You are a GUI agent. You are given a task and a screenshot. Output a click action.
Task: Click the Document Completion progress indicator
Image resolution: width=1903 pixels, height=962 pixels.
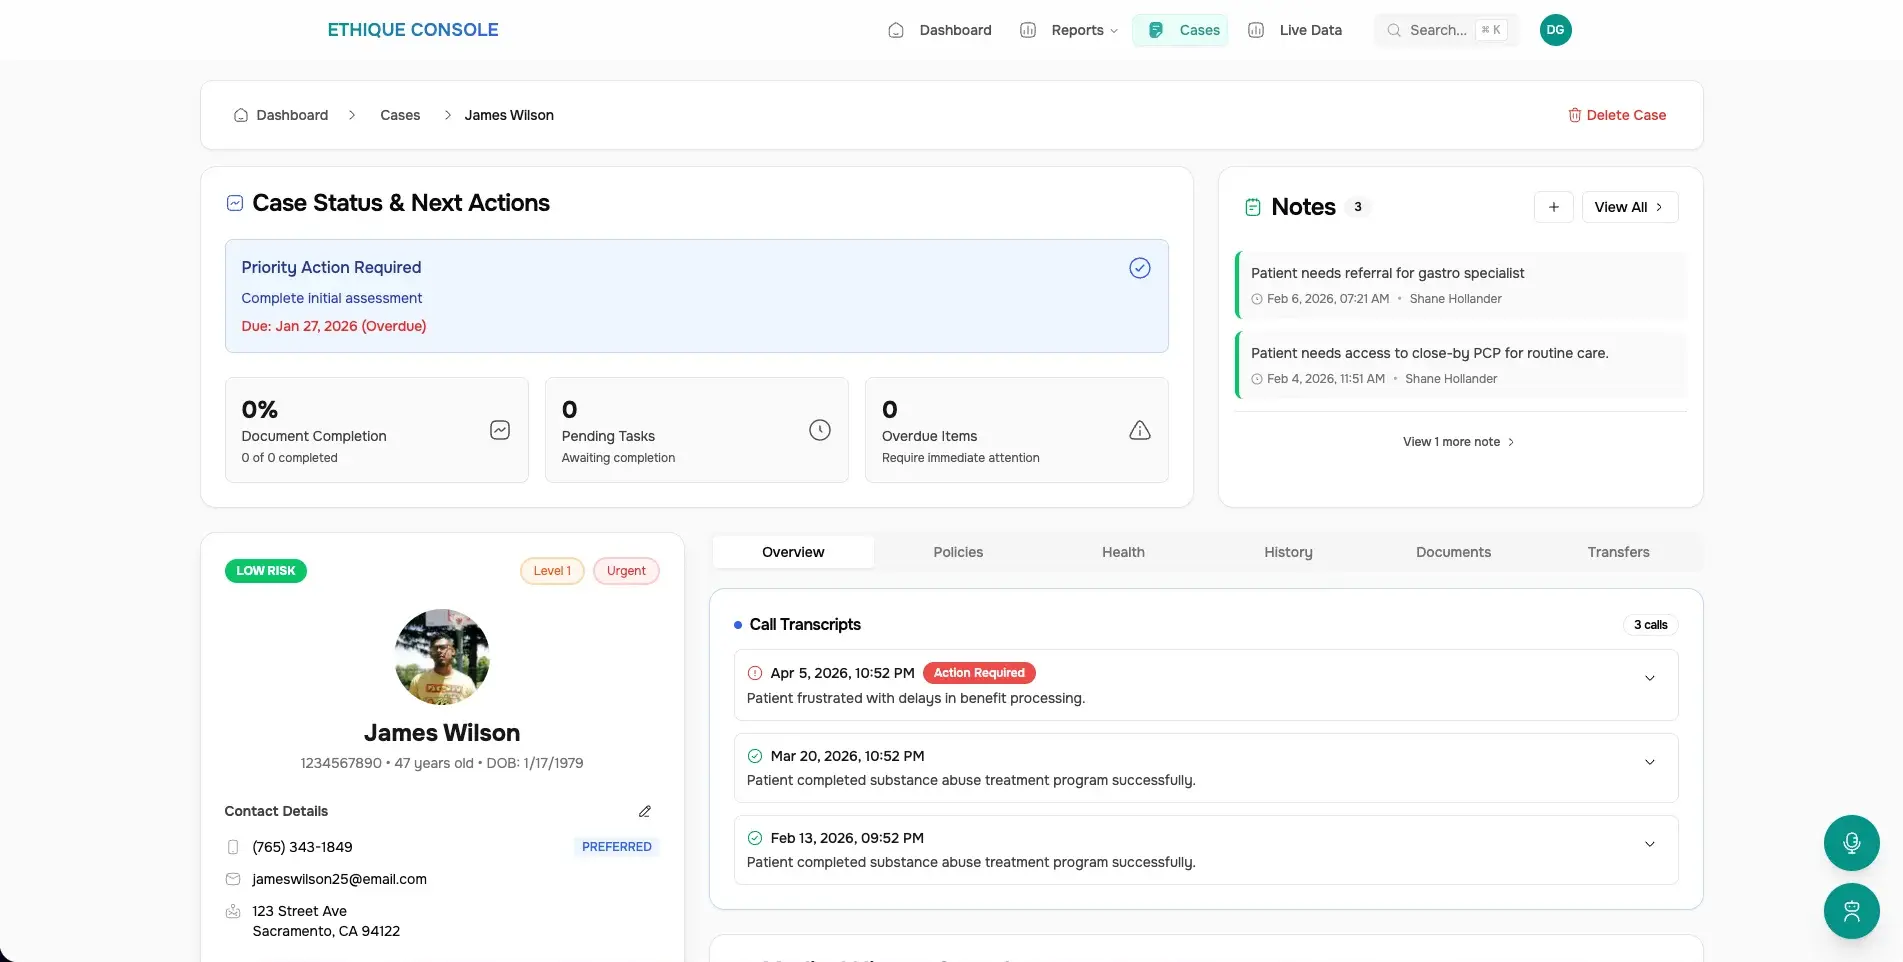click(x=499, y=430)
